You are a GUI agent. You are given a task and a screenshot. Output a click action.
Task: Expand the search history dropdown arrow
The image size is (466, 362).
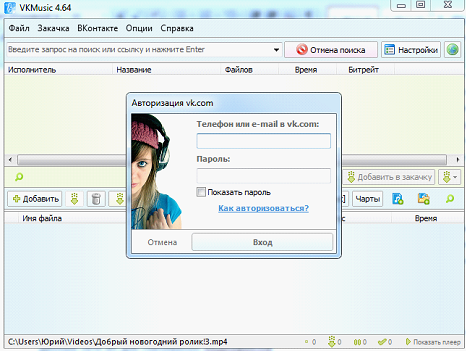[276, 50]
